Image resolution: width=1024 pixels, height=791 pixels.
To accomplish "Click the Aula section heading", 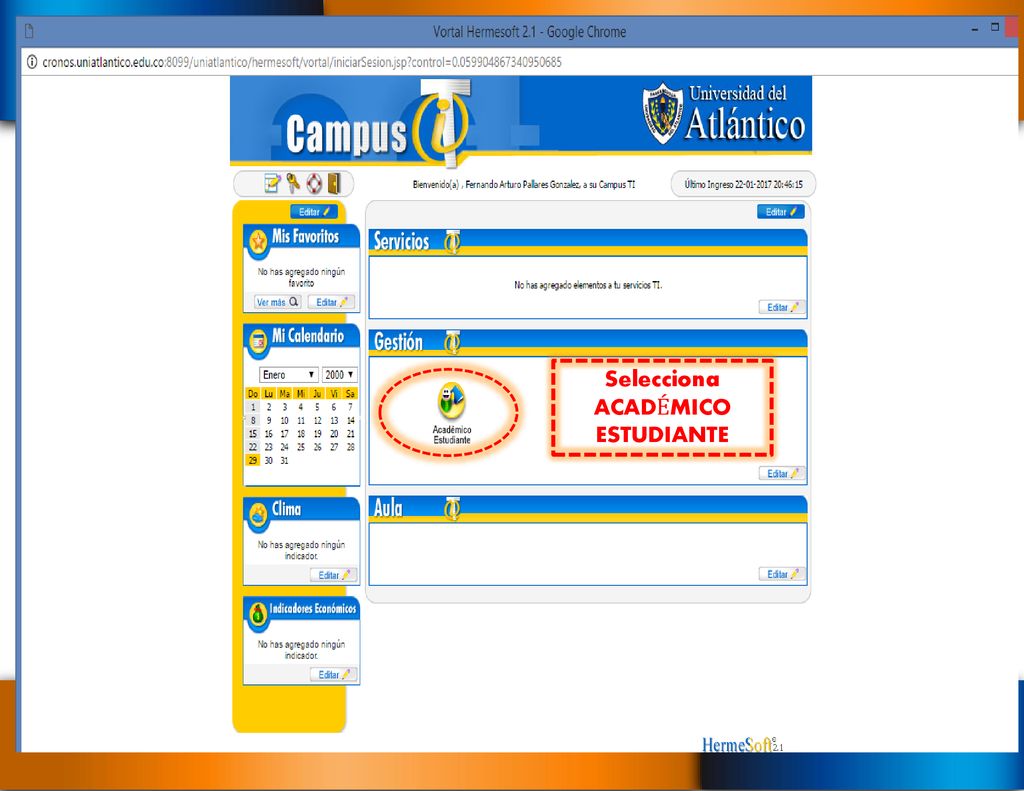I will pyautogui.click(x=388, y=508).
